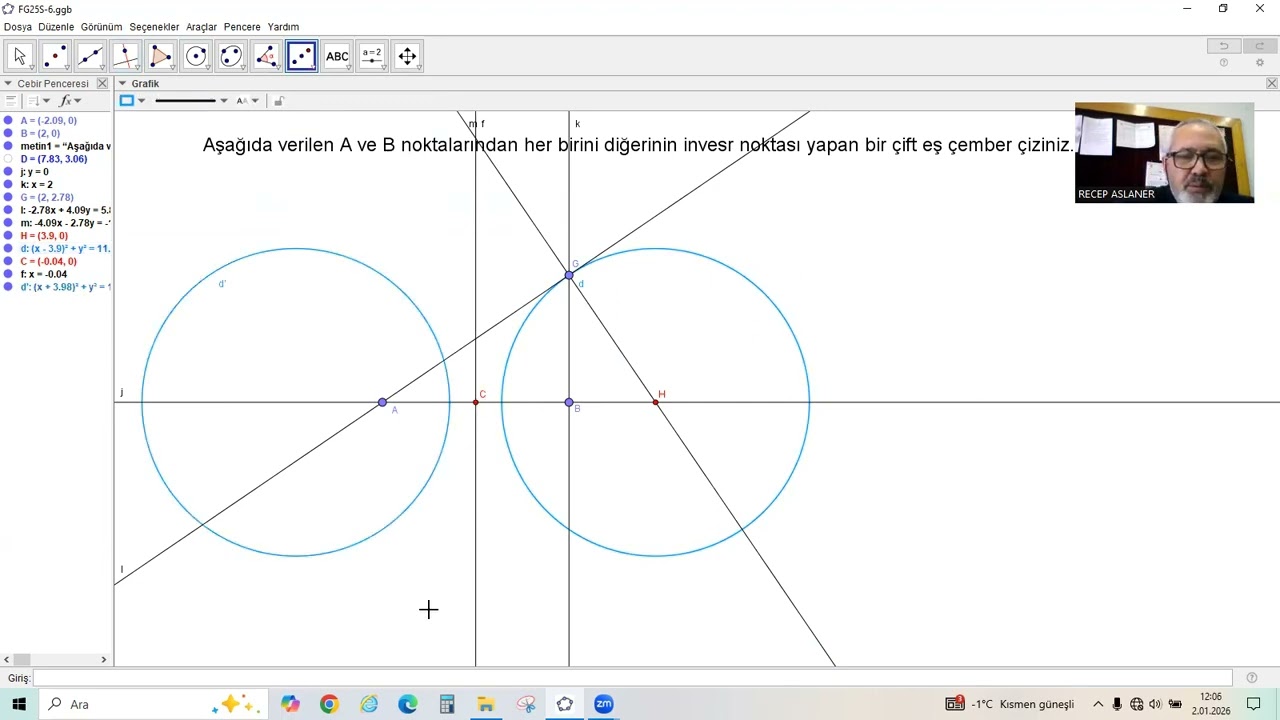Select the Point tool

(x=55, y=56)
